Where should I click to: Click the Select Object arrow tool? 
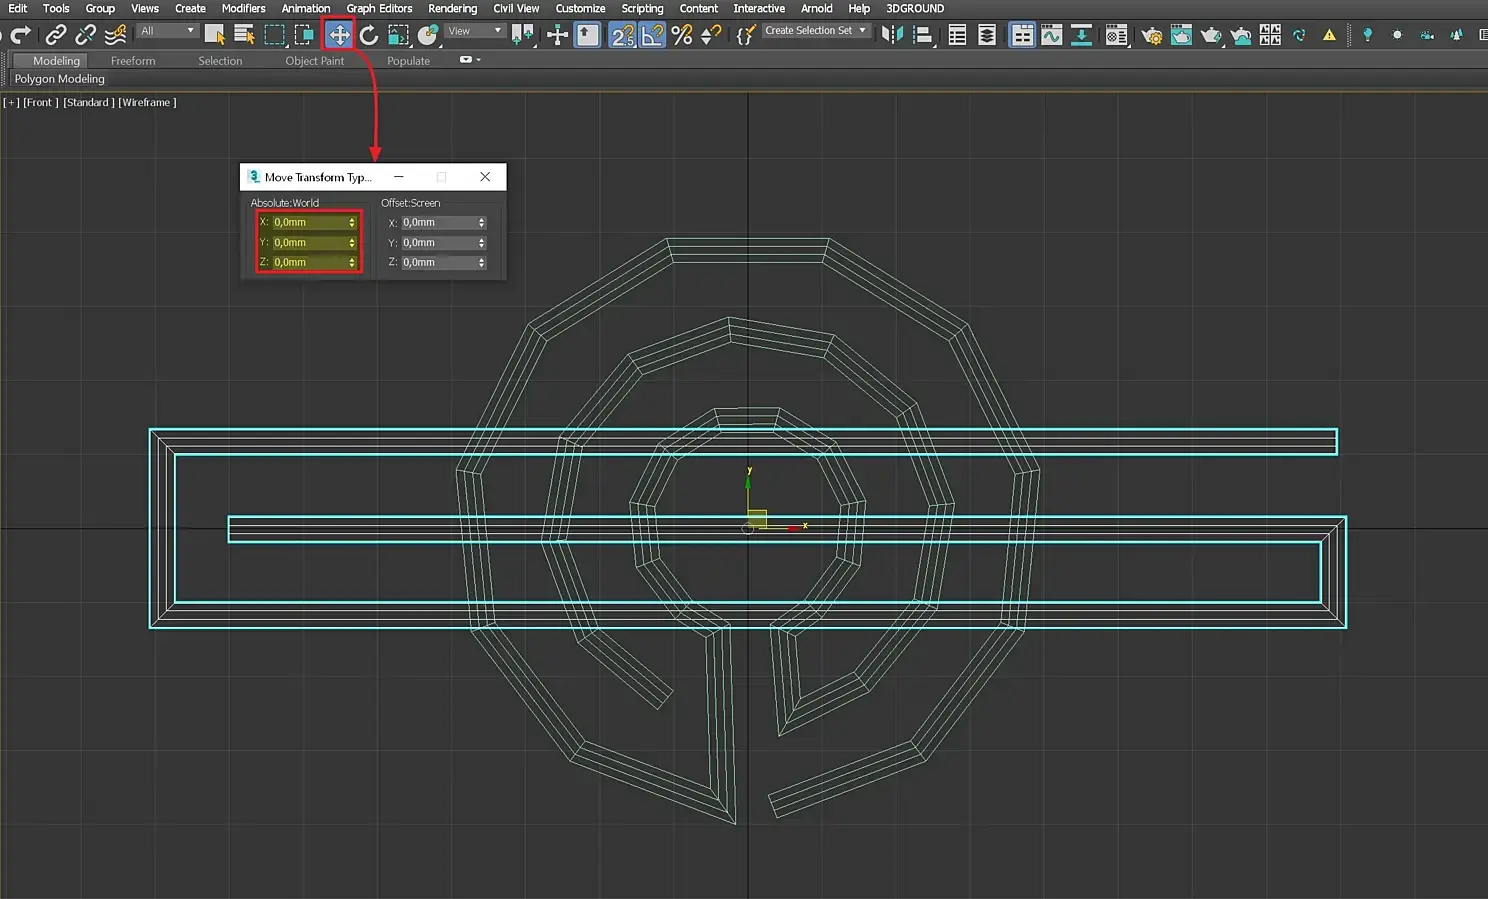[214, 35]
